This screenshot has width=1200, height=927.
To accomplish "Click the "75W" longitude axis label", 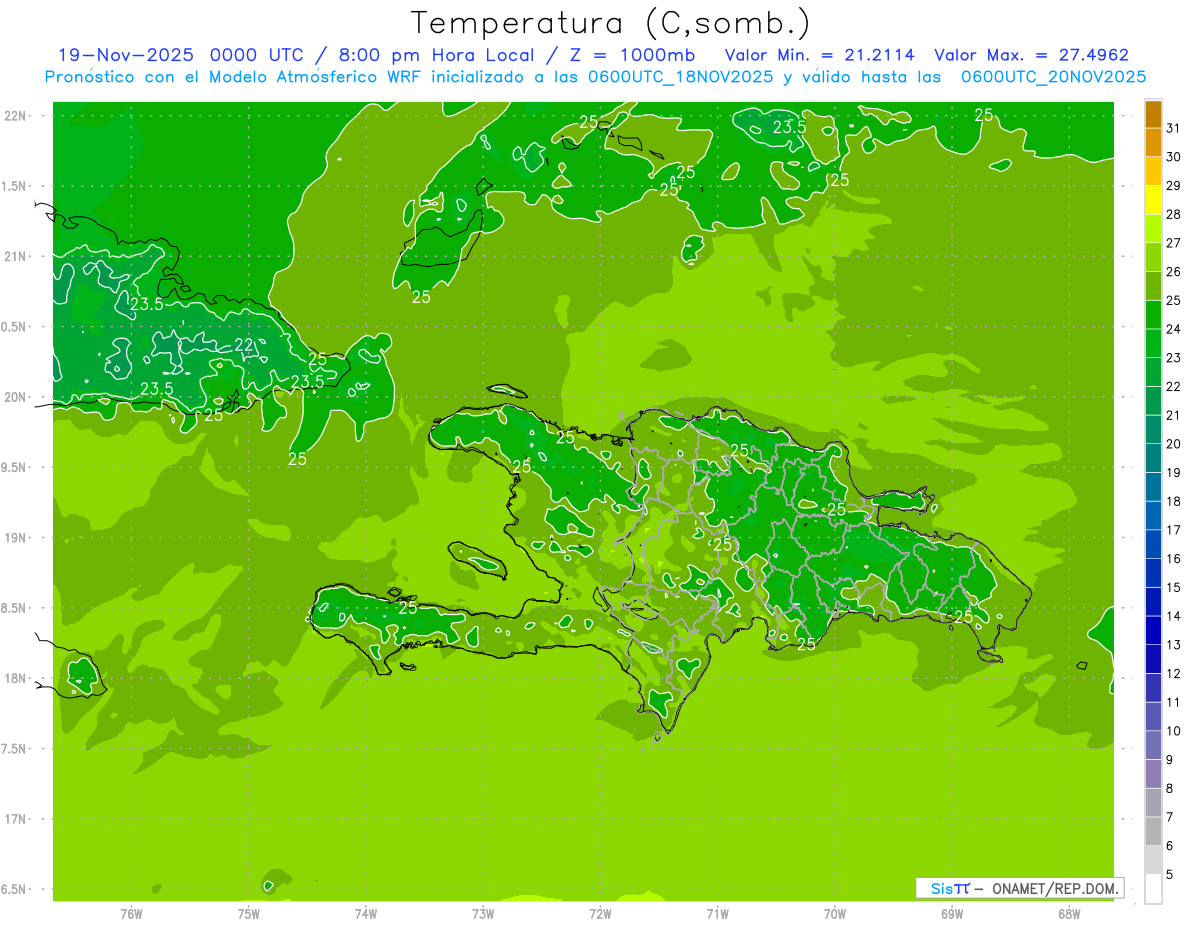I will point(249,913).
